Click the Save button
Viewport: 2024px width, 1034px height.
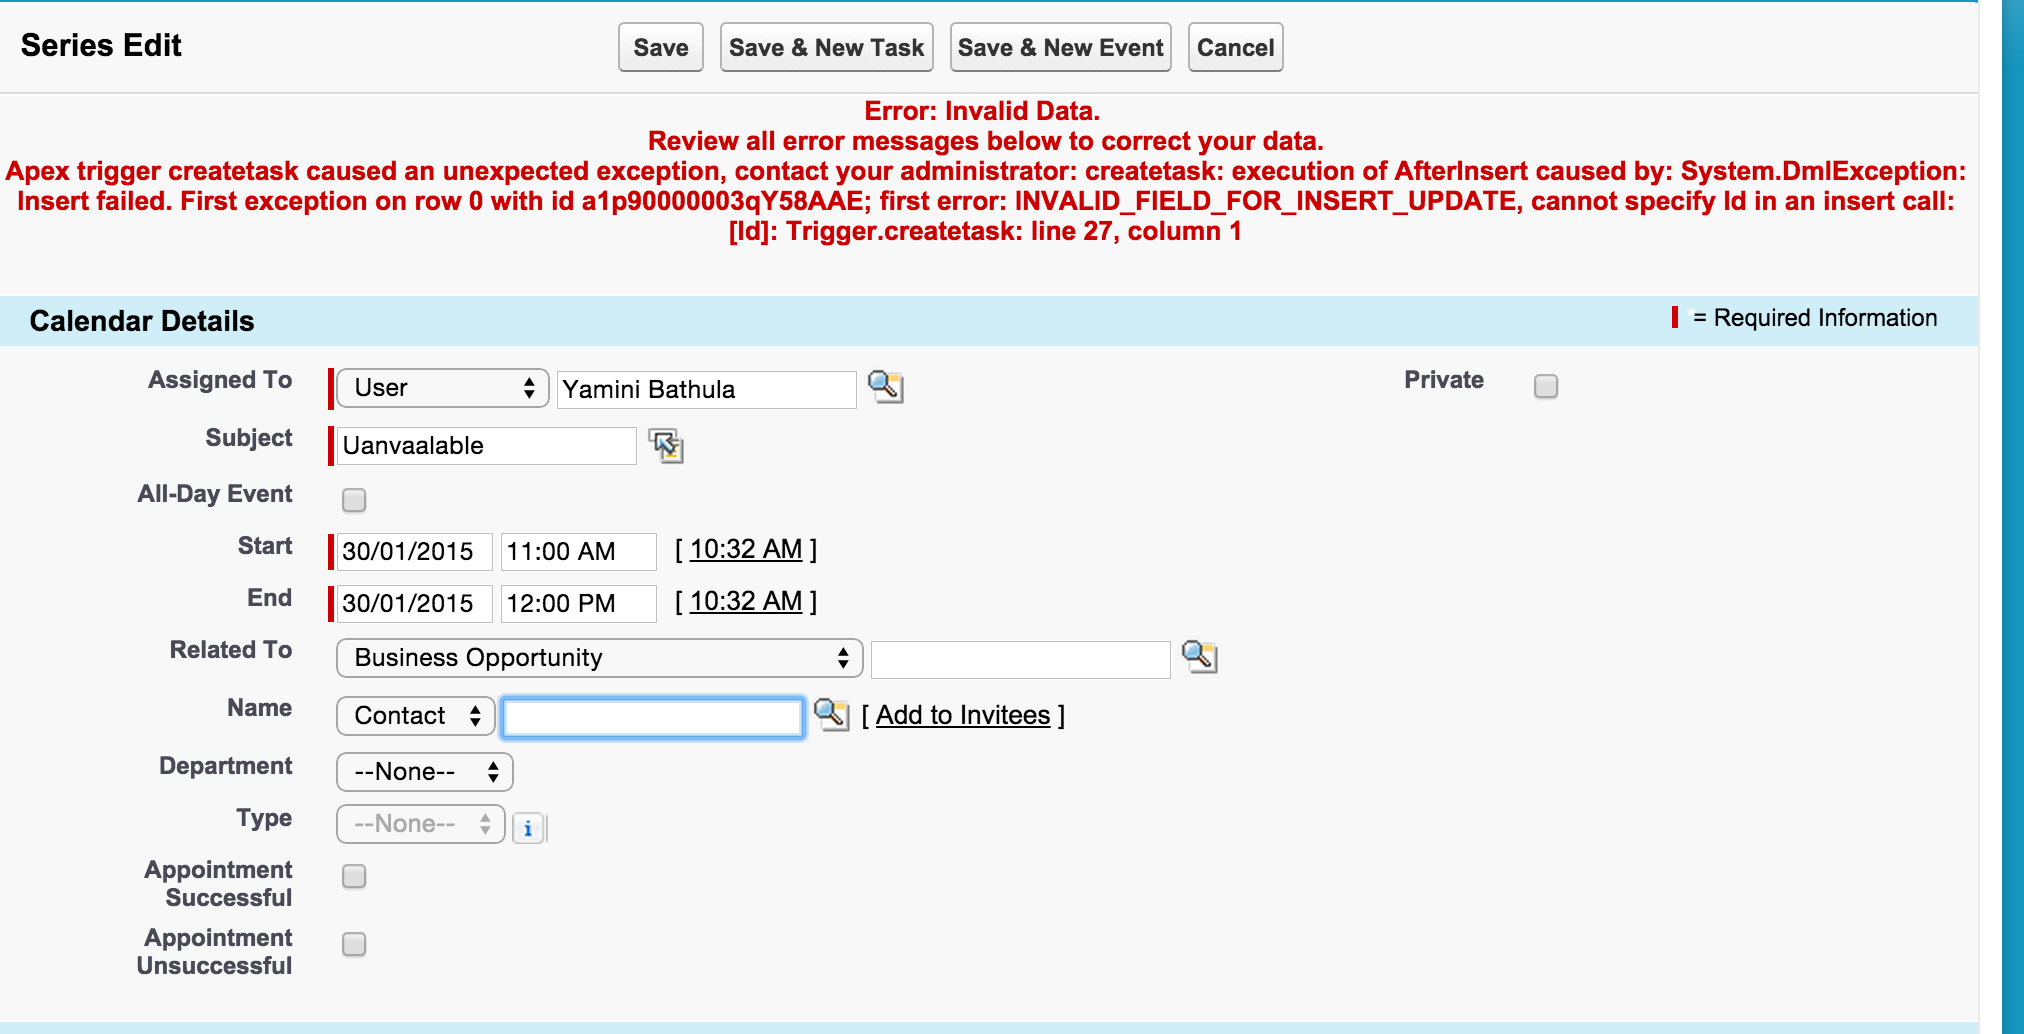[661, 48]
